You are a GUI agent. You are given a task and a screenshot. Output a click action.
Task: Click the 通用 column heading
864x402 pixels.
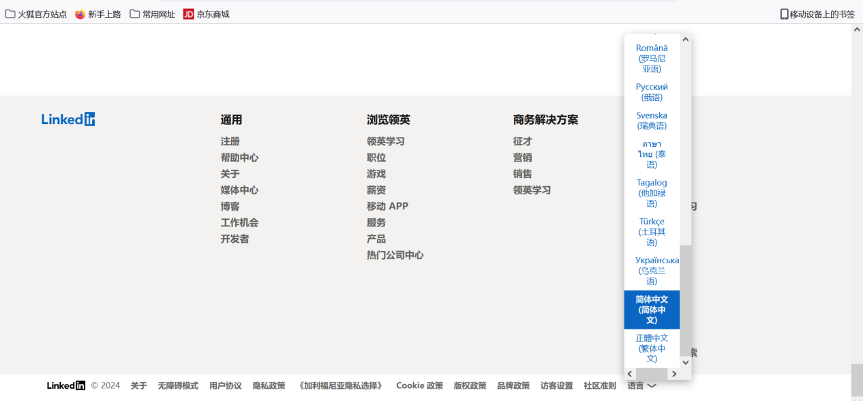click(x=231, y=119)
